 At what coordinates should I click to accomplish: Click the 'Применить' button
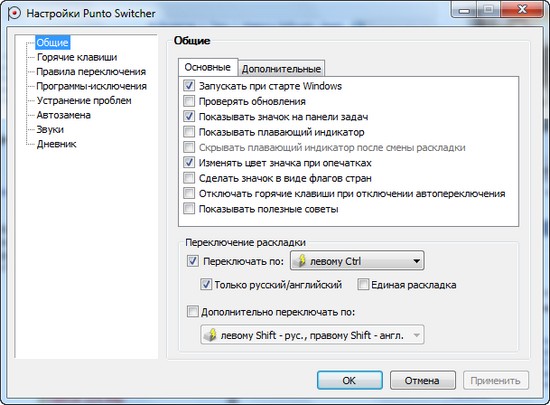coord(495,380)
